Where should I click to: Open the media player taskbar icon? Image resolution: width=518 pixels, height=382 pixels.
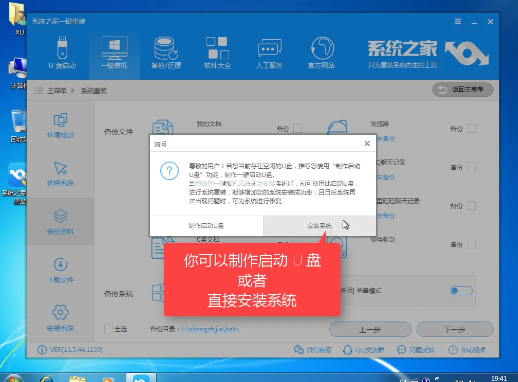point(107,379)
